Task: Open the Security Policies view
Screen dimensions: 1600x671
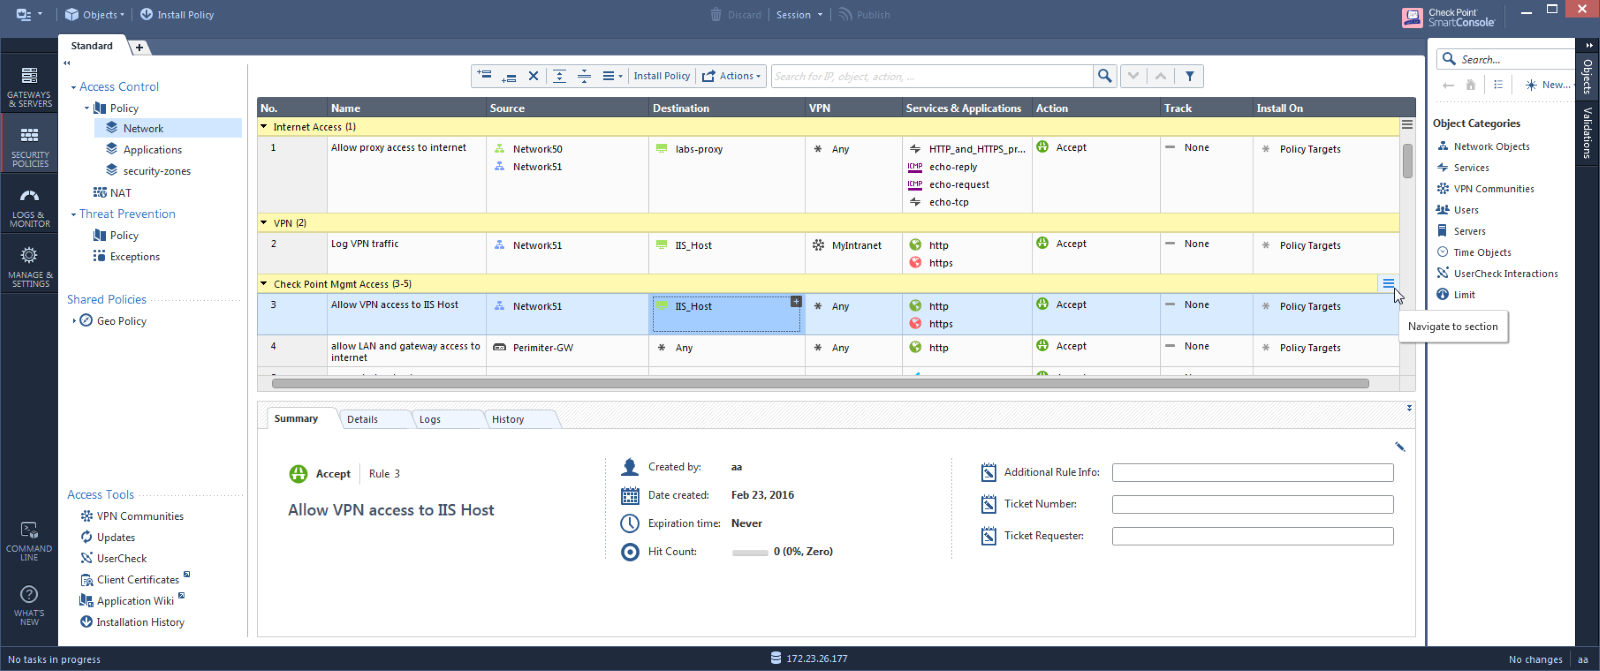Action: tap(29, 145)
